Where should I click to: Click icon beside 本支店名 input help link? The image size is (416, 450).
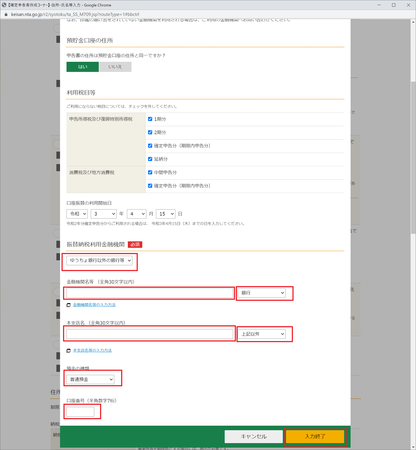click(x=69, y=351)
